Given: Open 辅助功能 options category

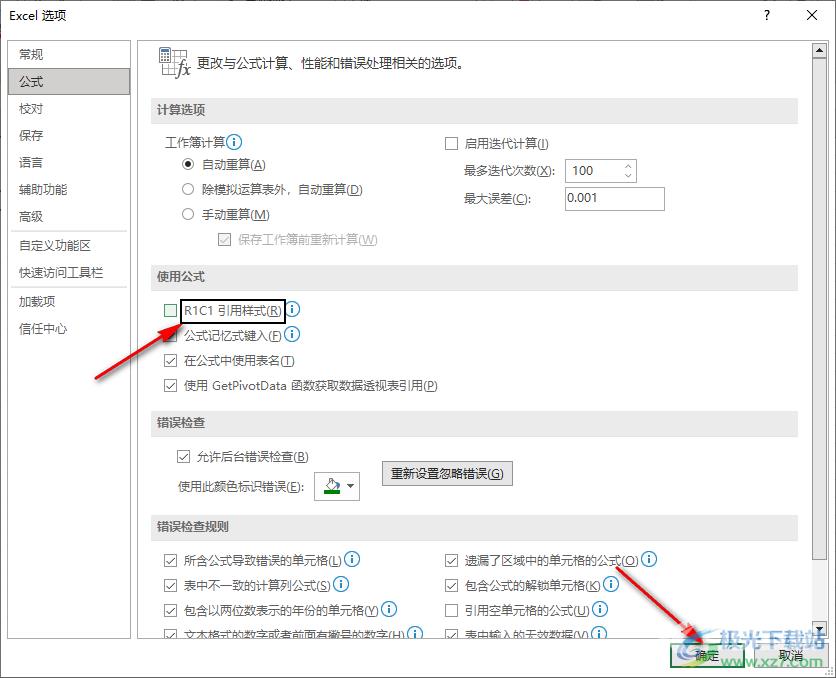Looking at the screenshot, I should tap(69, 190).
